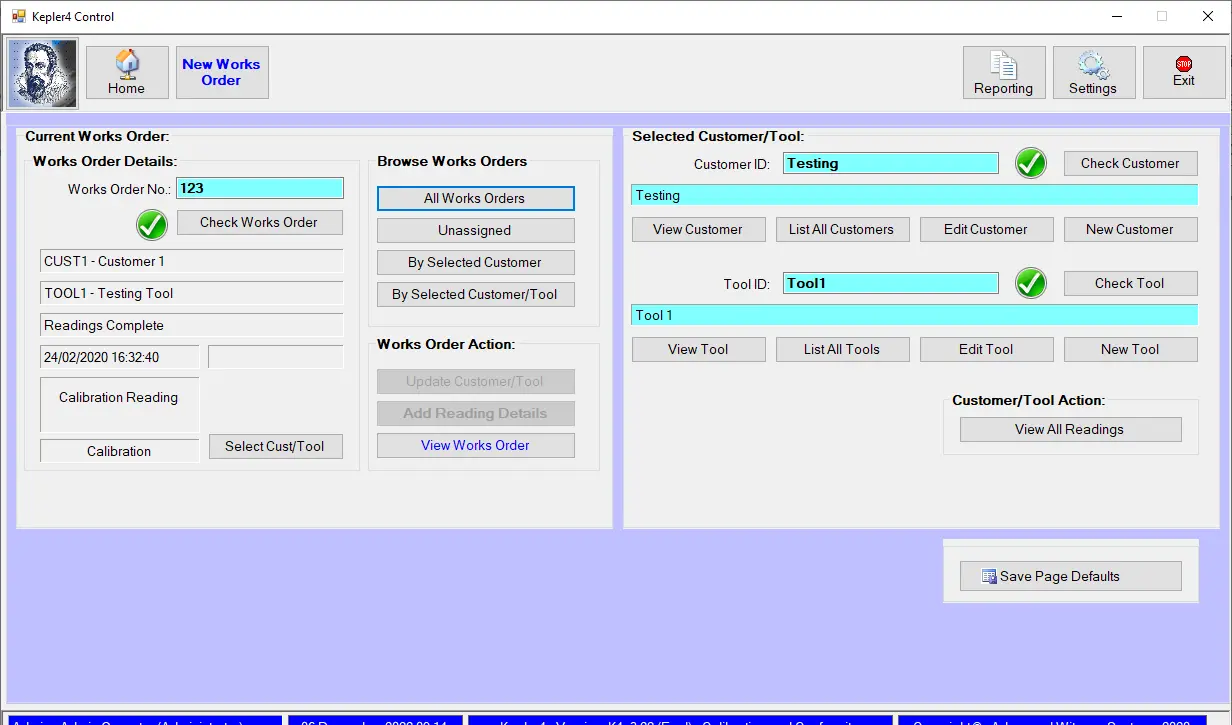This screenshot has height=725, width=1232.
Task: Open the Reporting section
Action: 1003,72
